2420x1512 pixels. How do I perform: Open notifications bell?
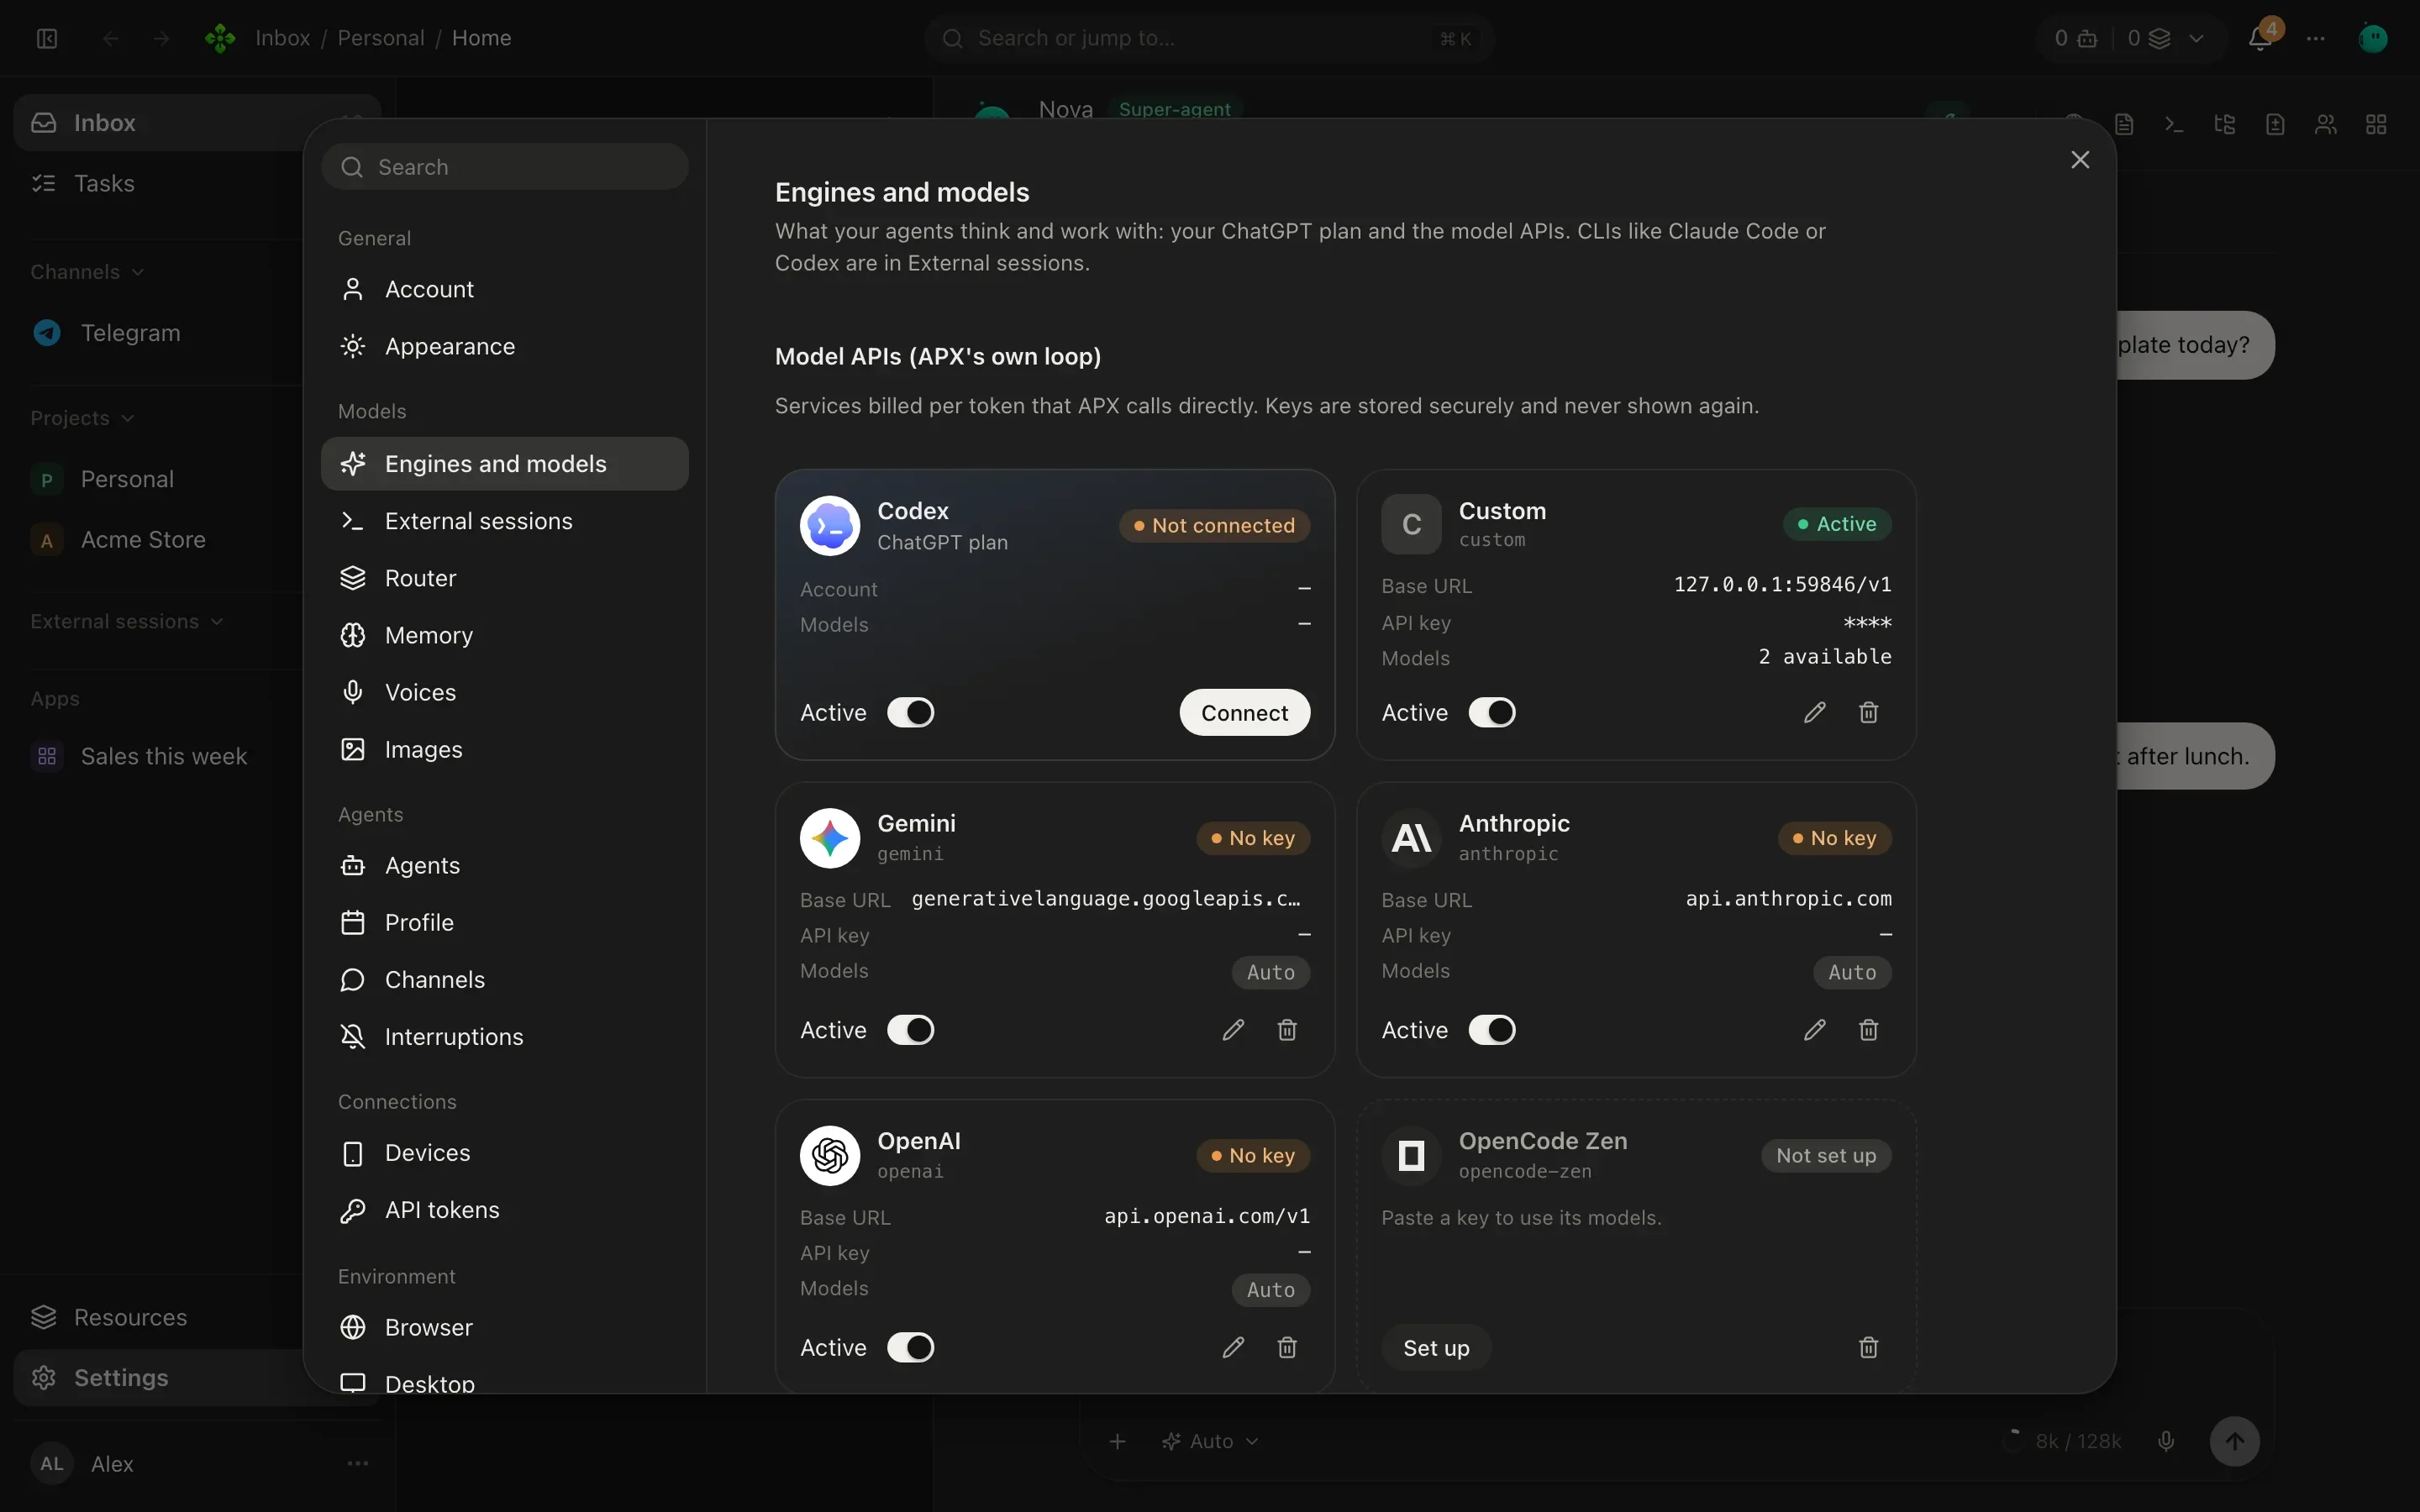(x=2259, y=38)
